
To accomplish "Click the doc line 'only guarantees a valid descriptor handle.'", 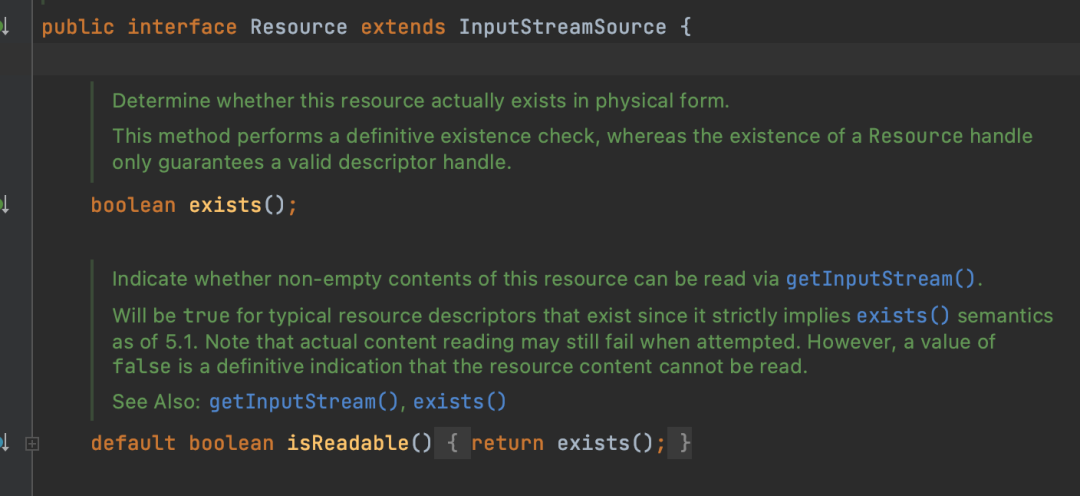I will pyautogui.click(x=312, y=163).
